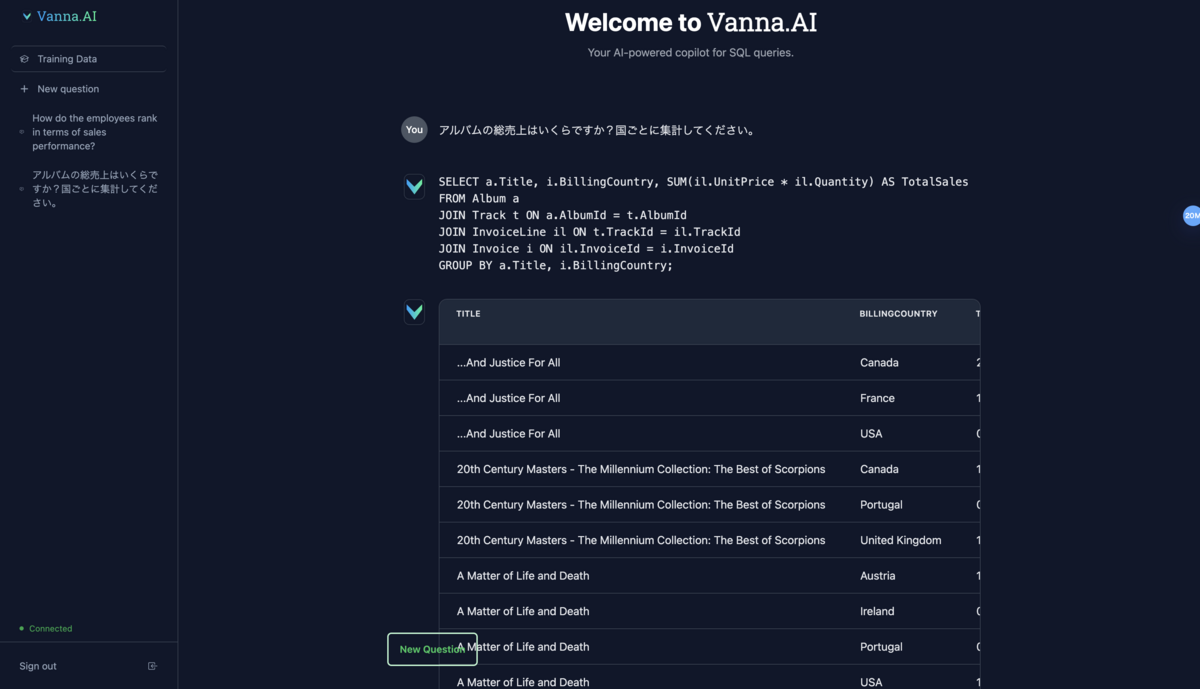The width and height of the screenshot is (1200, 689).
Task: Click the floating New Question button
Action: pos(432,649)
